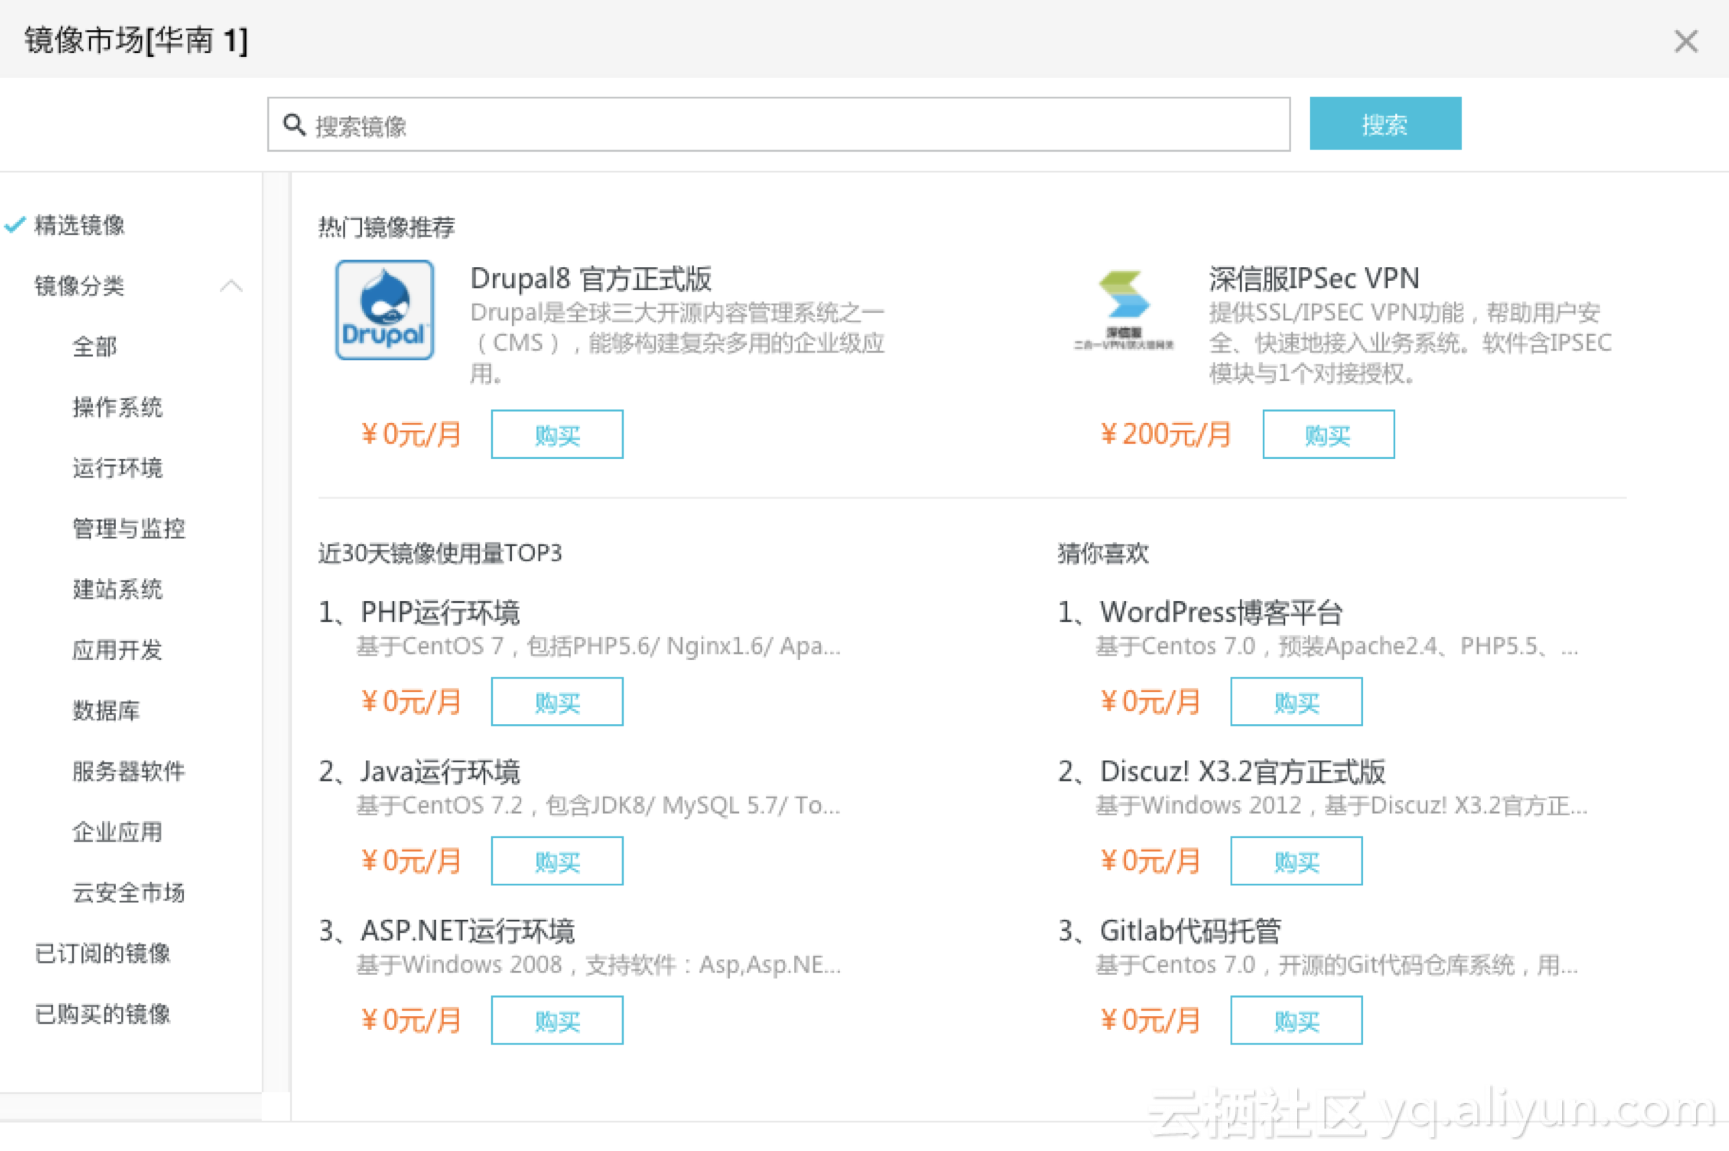Screen dimensions: 1729x1151
Task: Open 已订阅的镜像 in the sidebar
Action: click(103, 953)
